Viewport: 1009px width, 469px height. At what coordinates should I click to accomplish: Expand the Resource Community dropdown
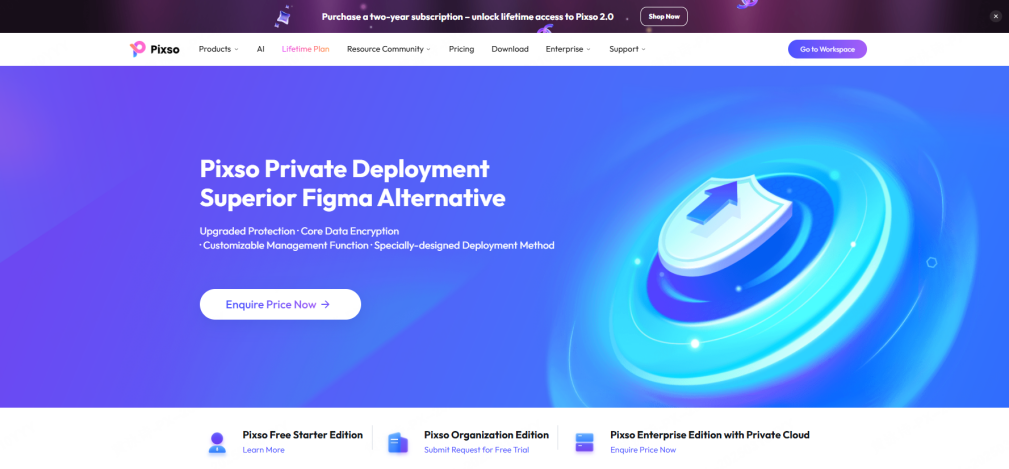(389, 49)
